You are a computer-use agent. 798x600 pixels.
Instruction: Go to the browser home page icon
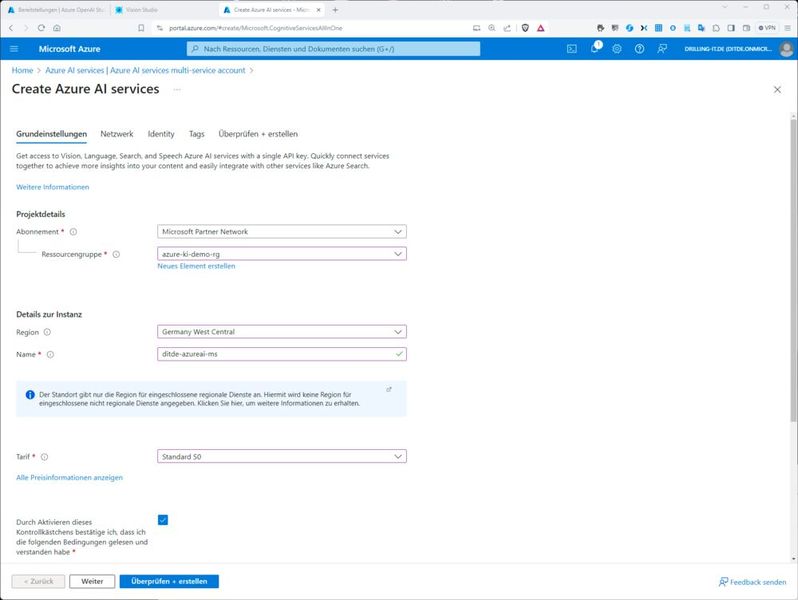click(x=57, y=28)
